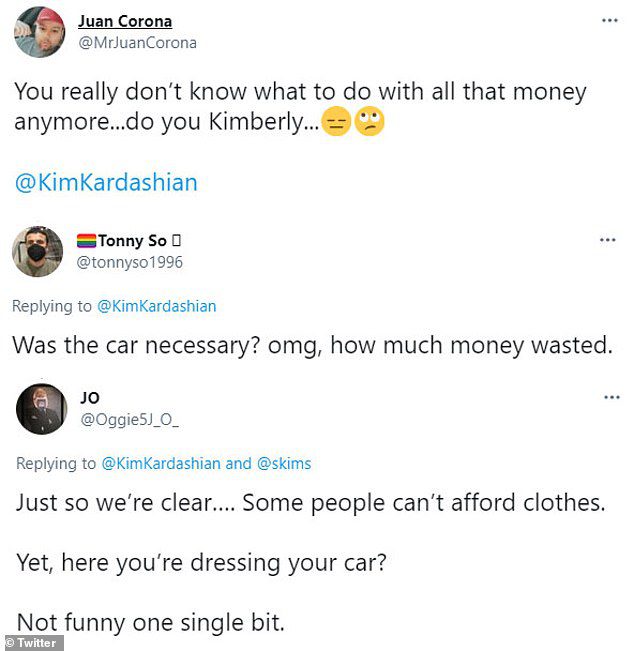Open the @Oggie5J_O_ handle
Image resolution: width=634 pixels, height=651 pixels.
click(130, 420)
